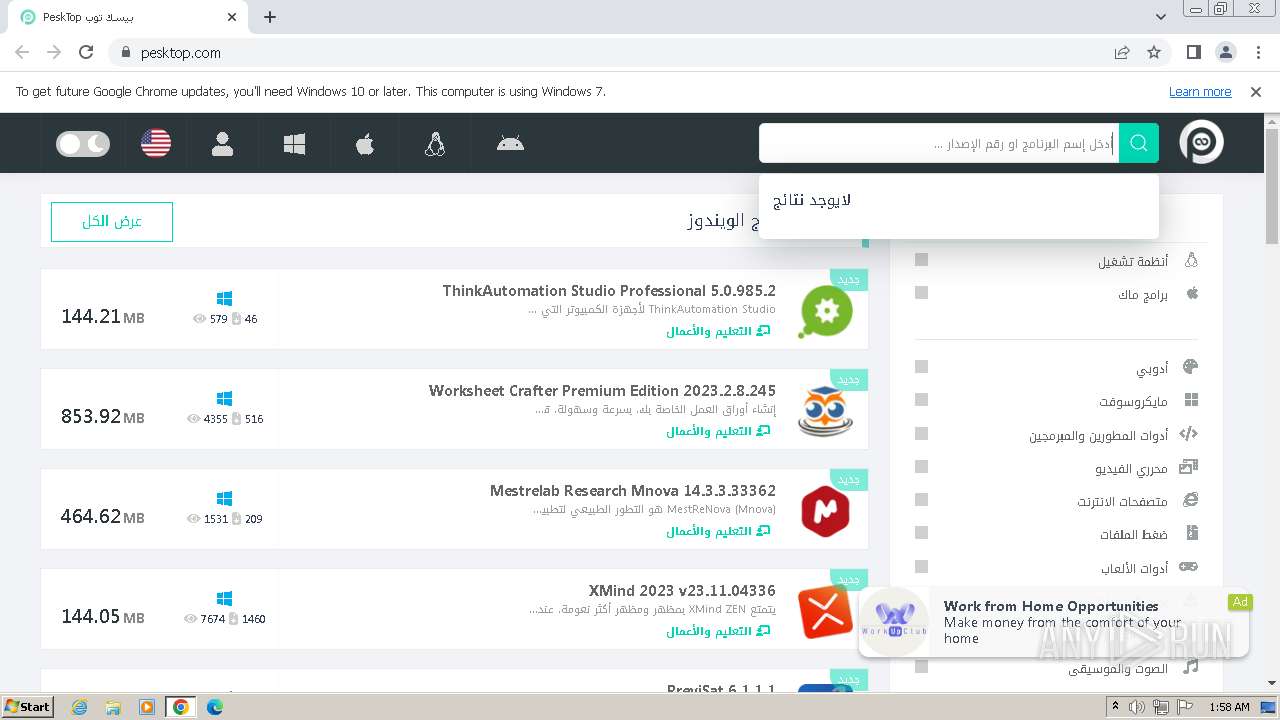Click the code brackets icon beside أدوات المطورين
The image size is (1280, 720).
(x=1188, y=434)
